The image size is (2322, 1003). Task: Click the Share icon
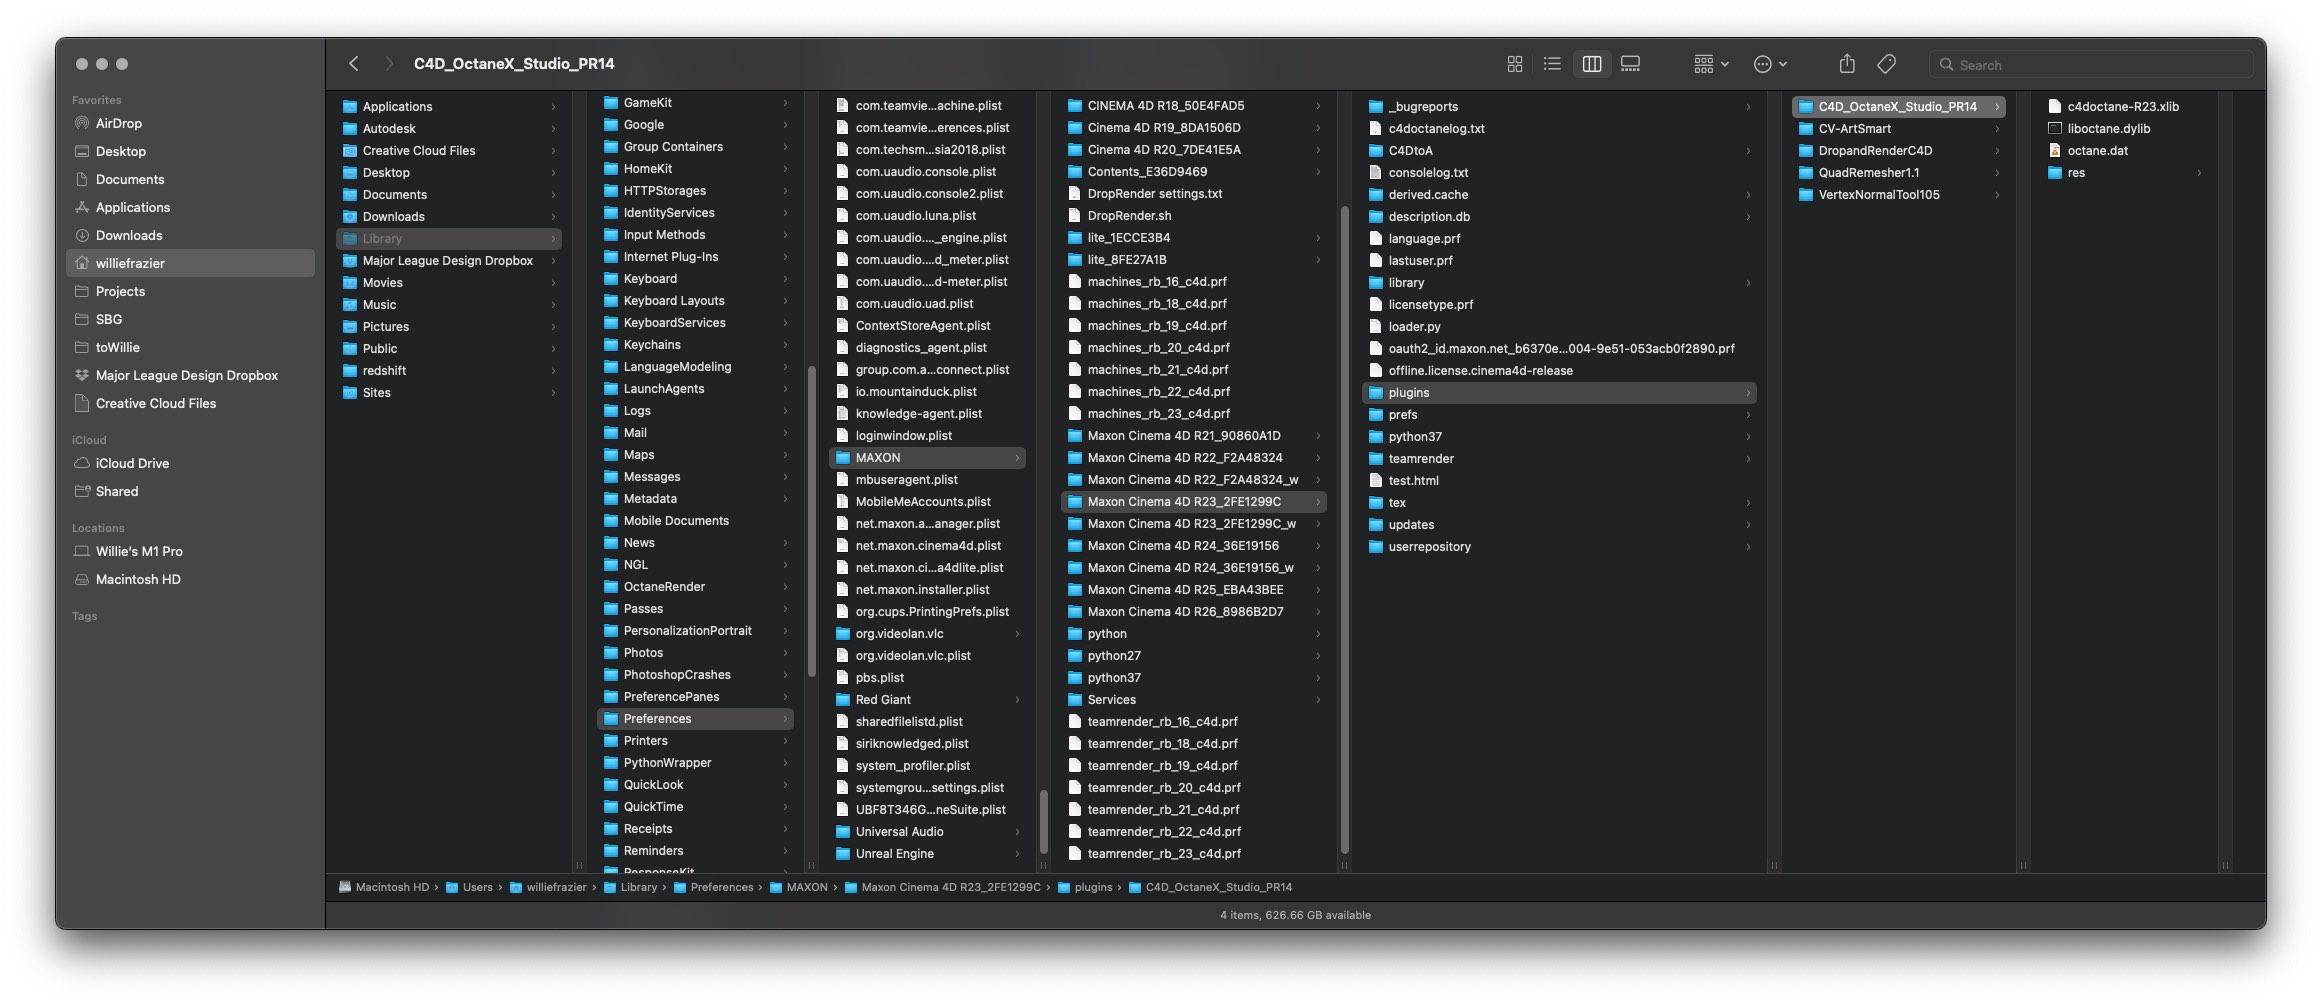tap(1847, 64)
